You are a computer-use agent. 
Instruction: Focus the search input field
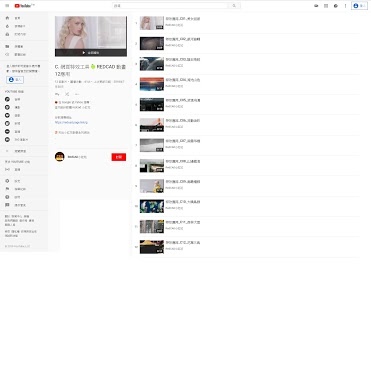coord(170,6)
